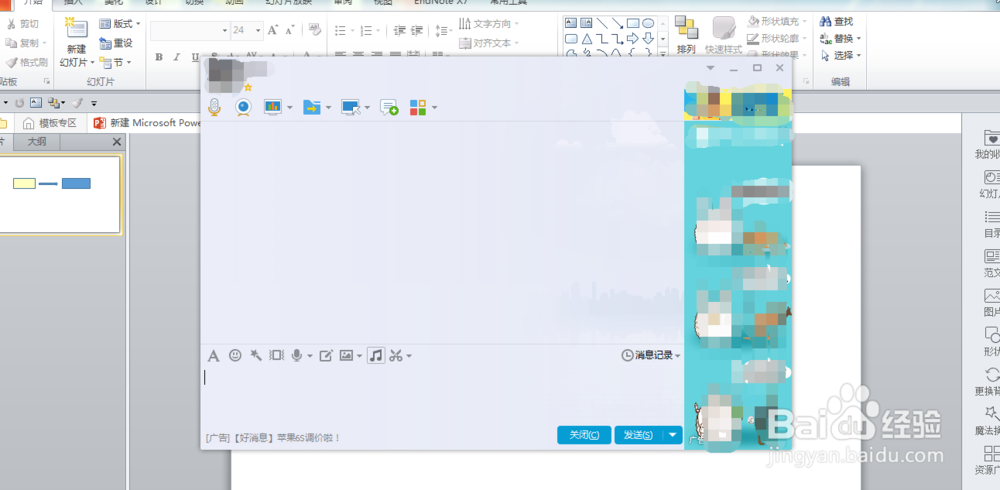Open the handwriting input pencil icon
Viewport: 1000px width, 490px height.
(326, 355)
